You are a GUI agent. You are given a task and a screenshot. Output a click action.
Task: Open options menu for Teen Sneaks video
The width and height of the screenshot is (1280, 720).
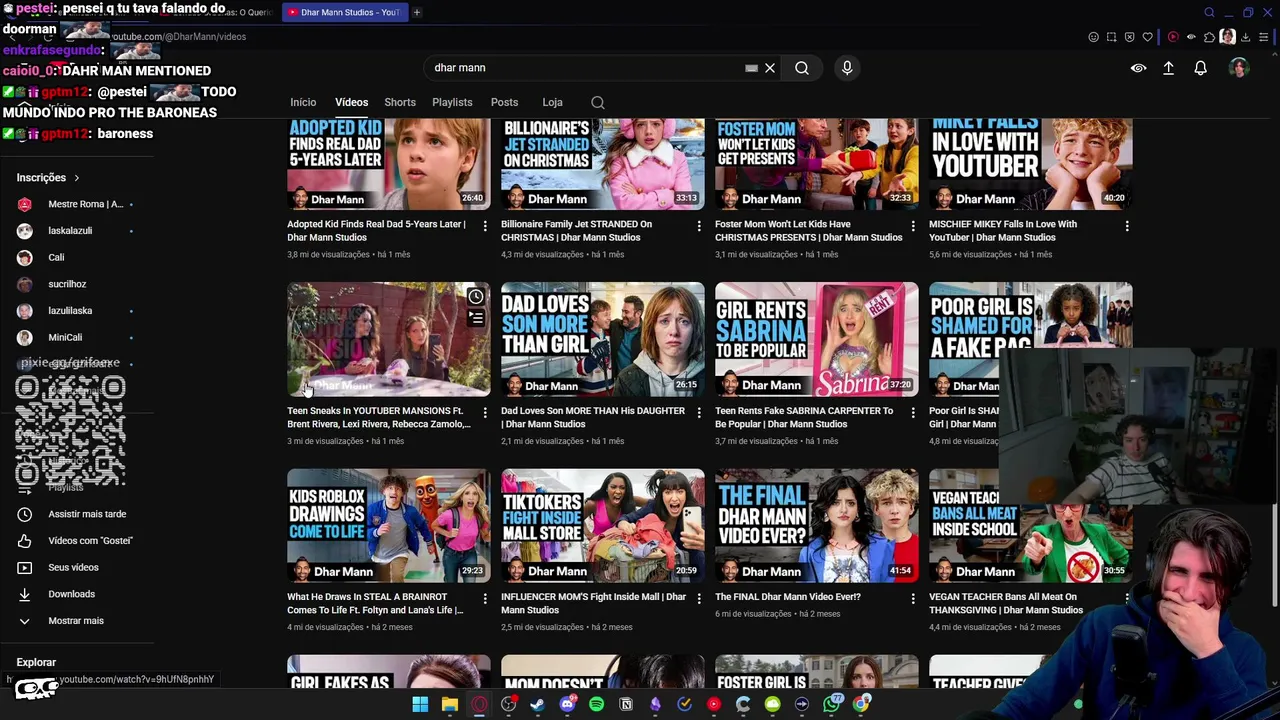[x=485, y=412]
